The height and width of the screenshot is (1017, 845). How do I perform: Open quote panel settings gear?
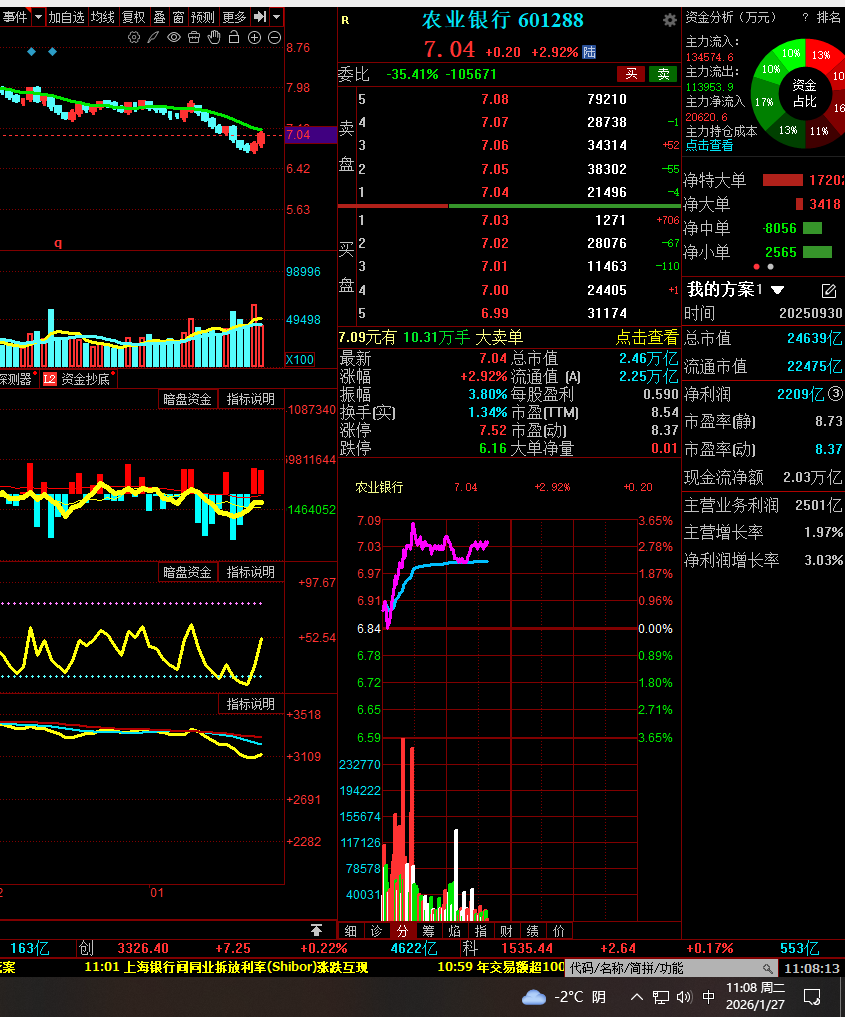669,20
